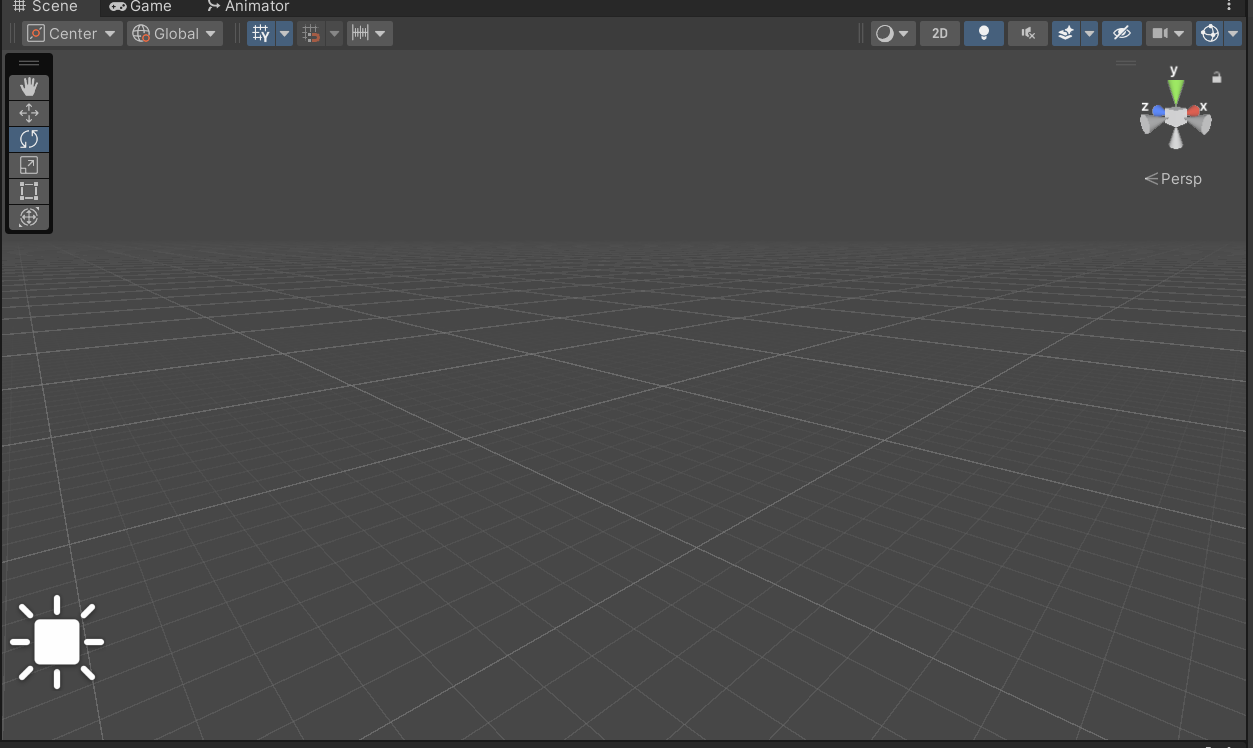
Task: Select the Transform tool
Action: click(29, 217)
